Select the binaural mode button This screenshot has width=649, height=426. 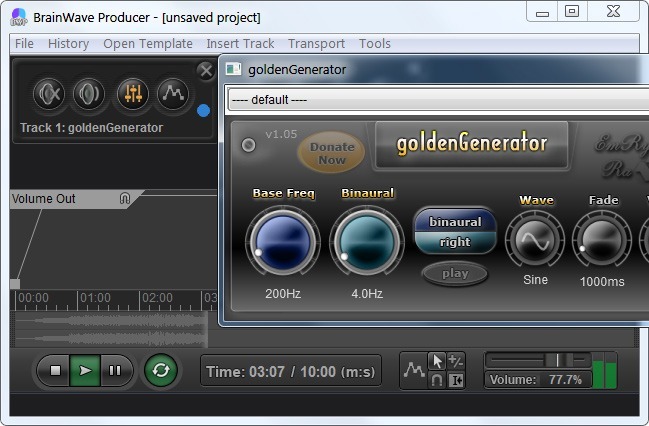pyautogui.click(x=455, y=221)
